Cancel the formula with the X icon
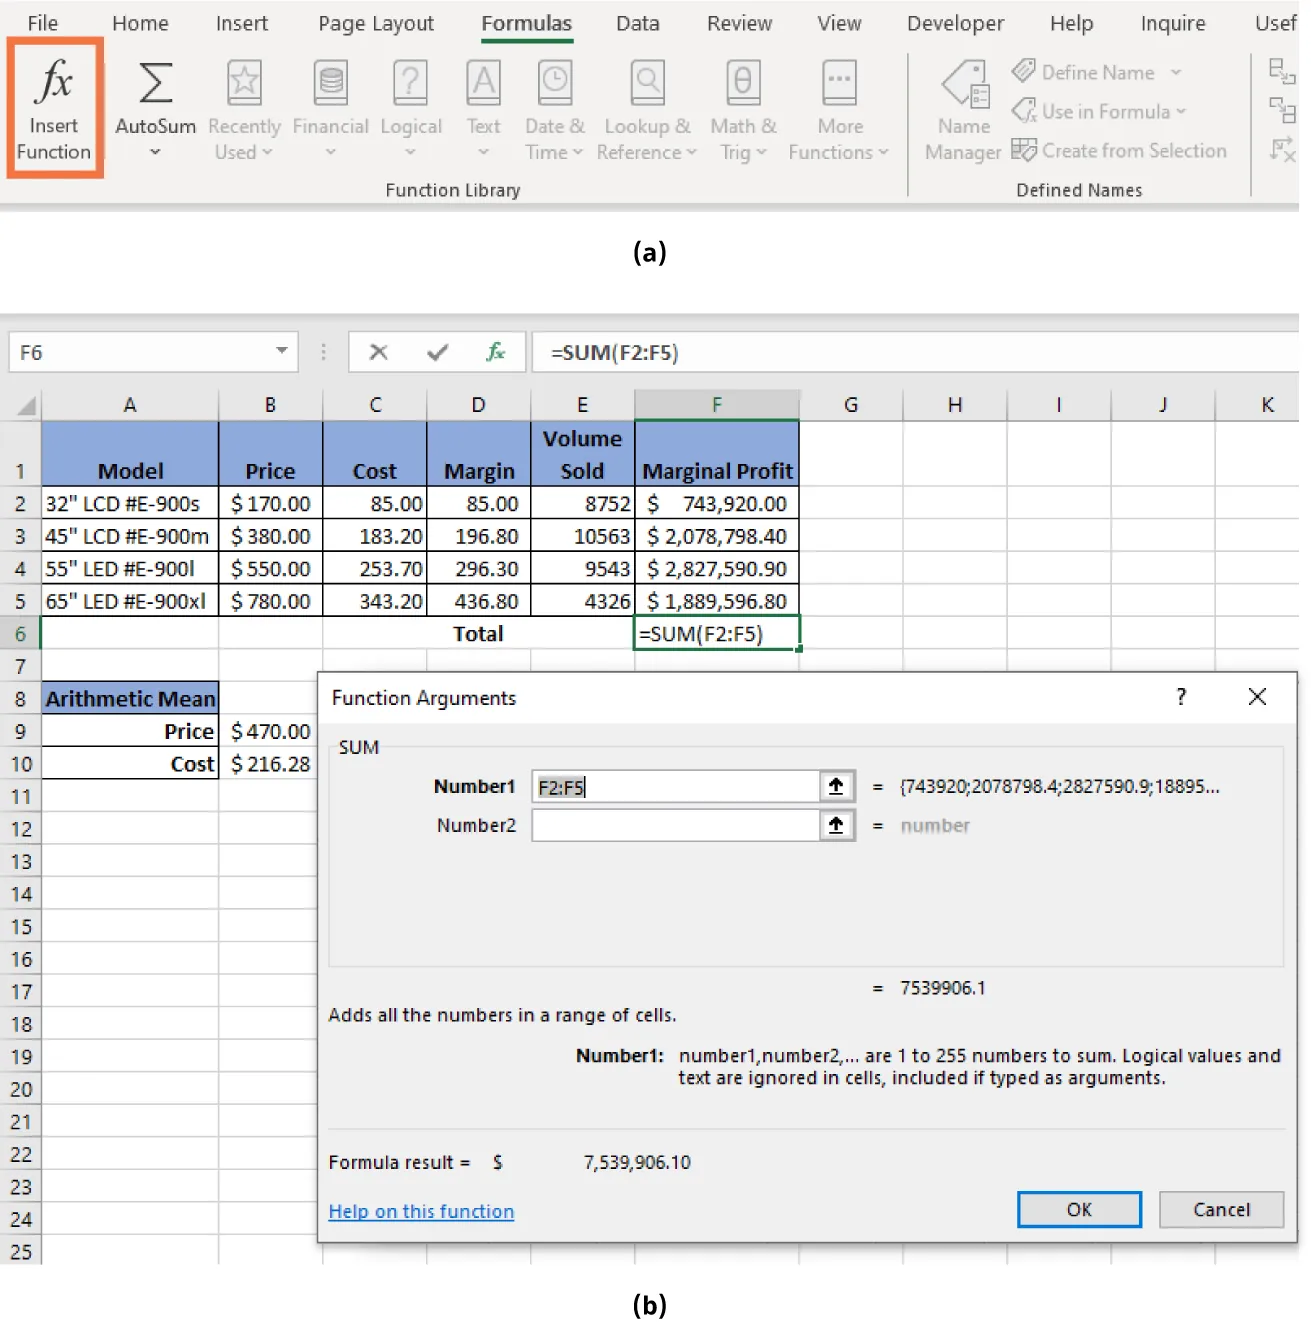 379,352
